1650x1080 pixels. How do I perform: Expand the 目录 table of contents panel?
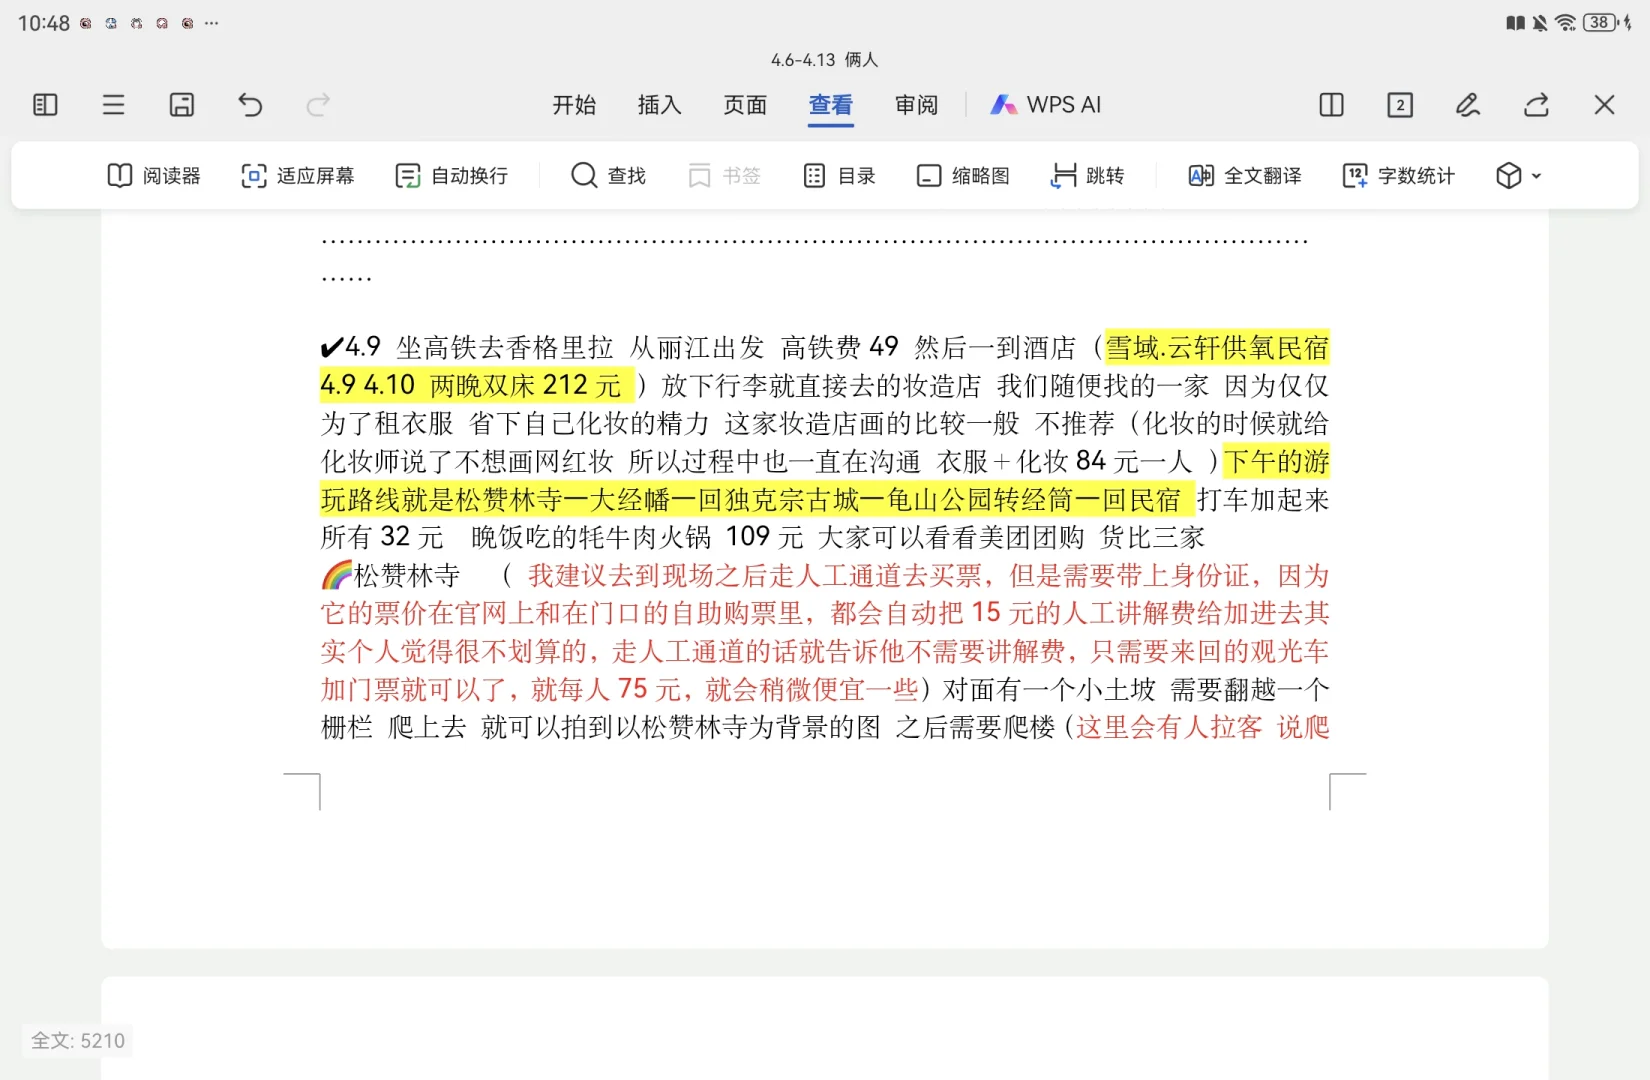839,175
